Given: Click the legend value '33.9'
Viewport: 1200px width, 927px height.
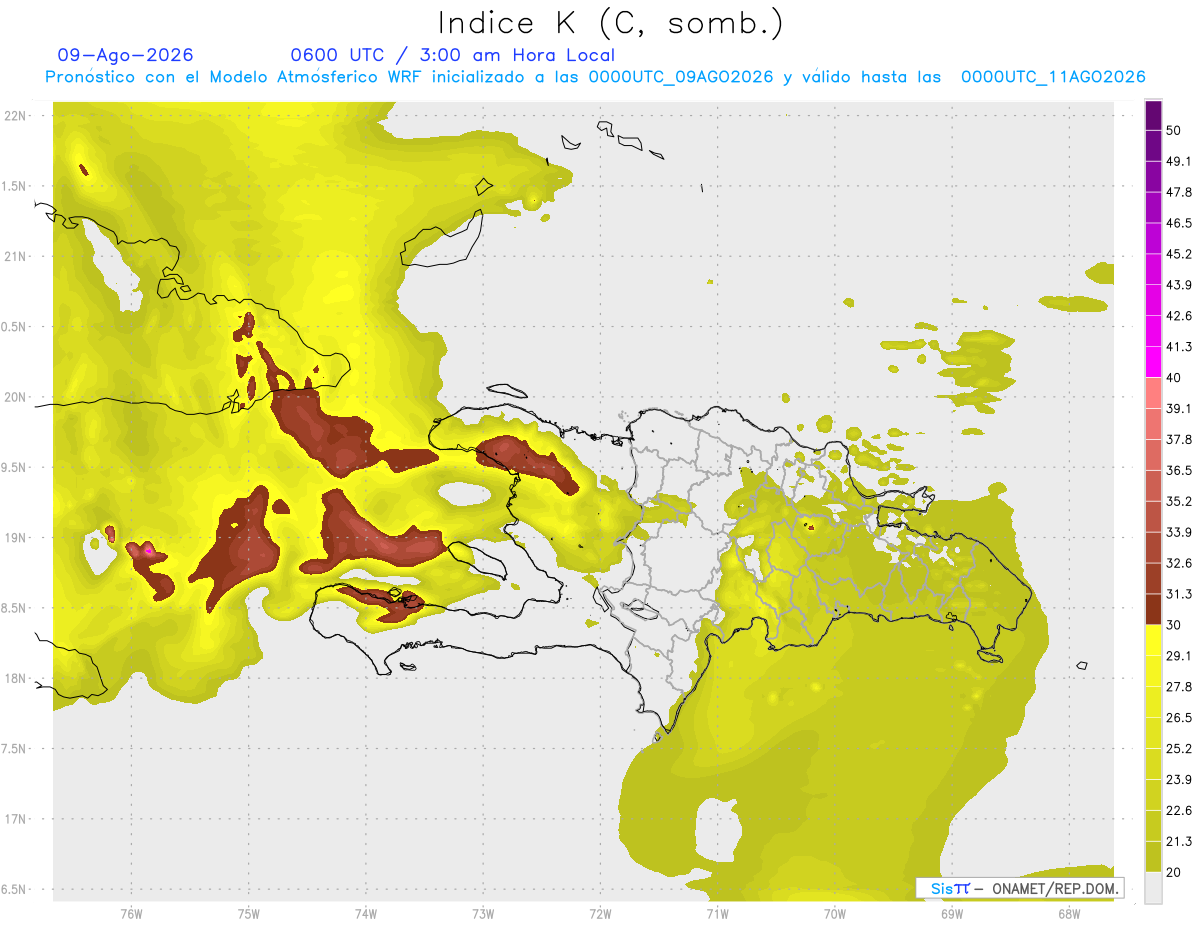Looking at the screenshot, I should [1179, 532].
